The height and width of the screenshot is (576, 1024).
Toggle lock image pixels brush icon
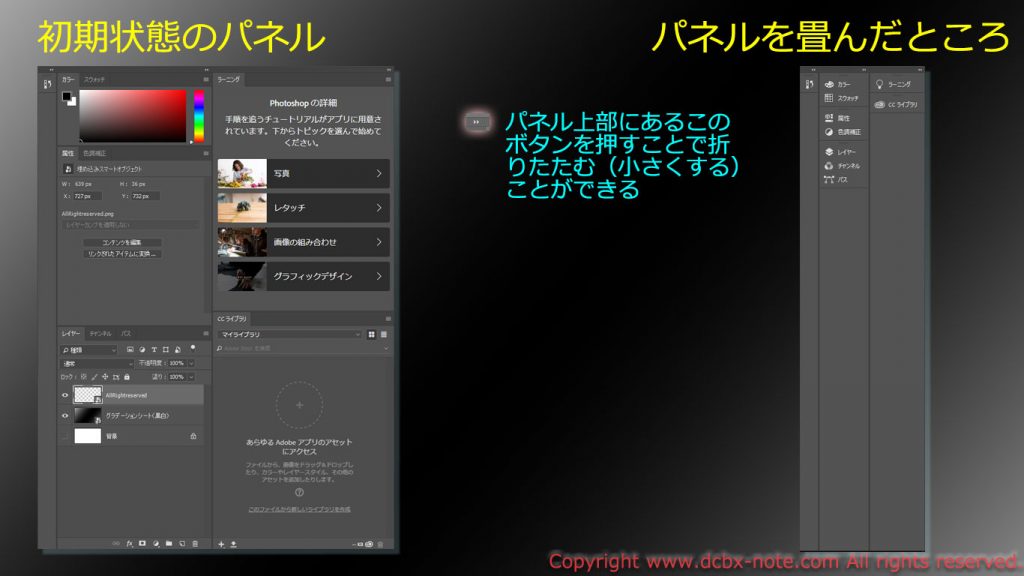click(94, 377)
